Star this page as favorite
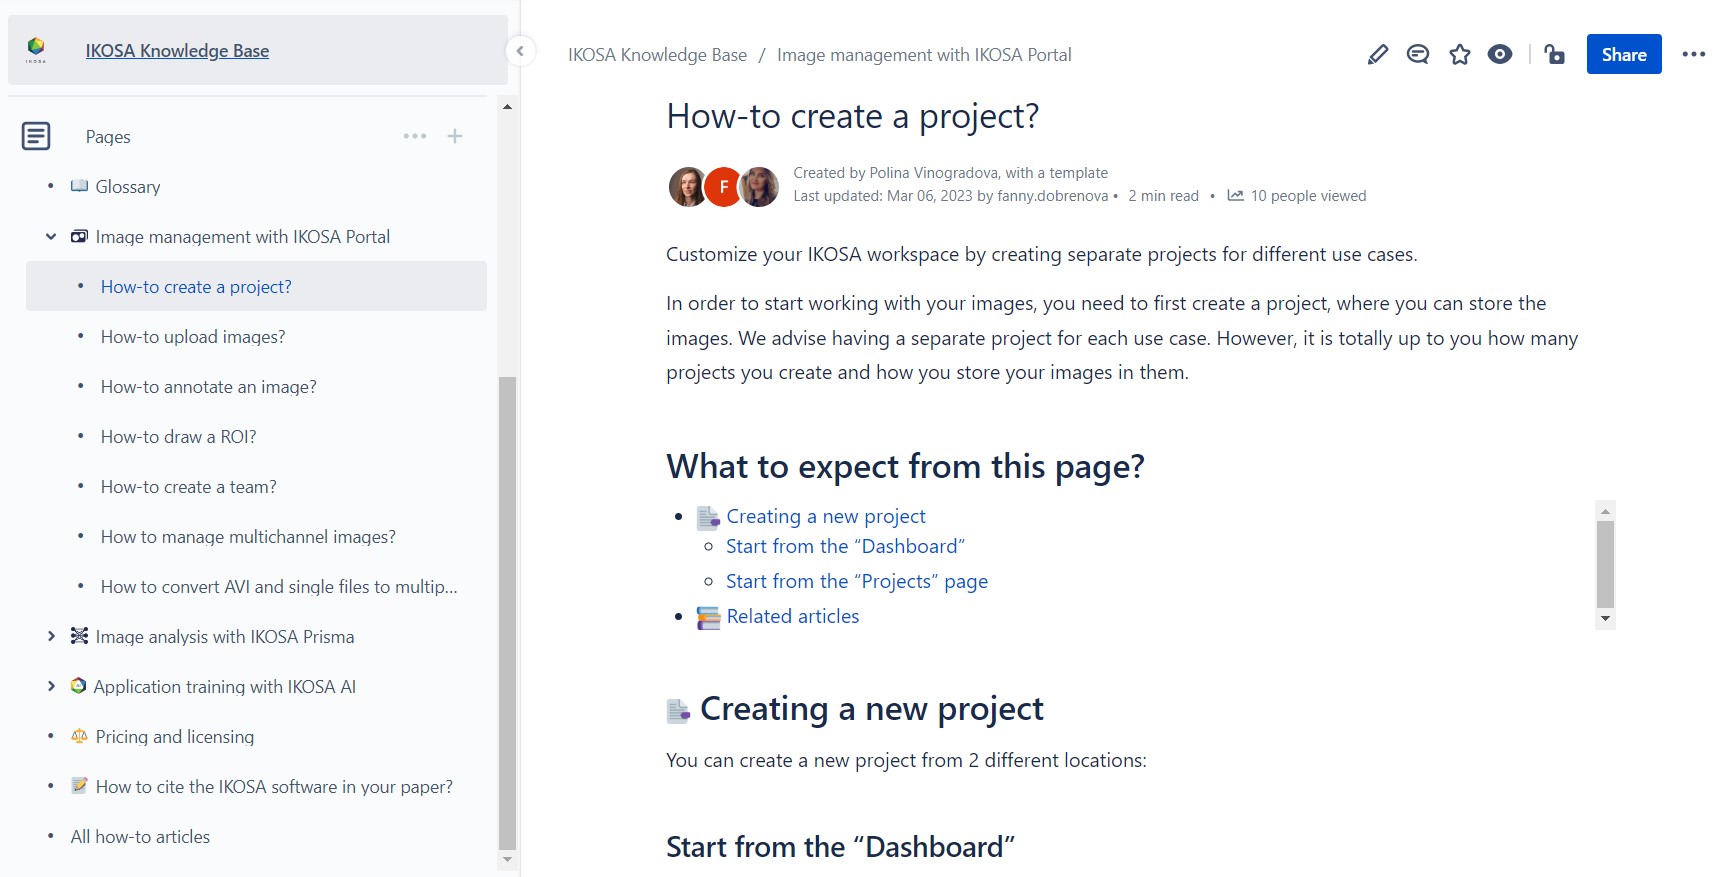Screen dimensions: 1732x877 tap(1459, 55)
